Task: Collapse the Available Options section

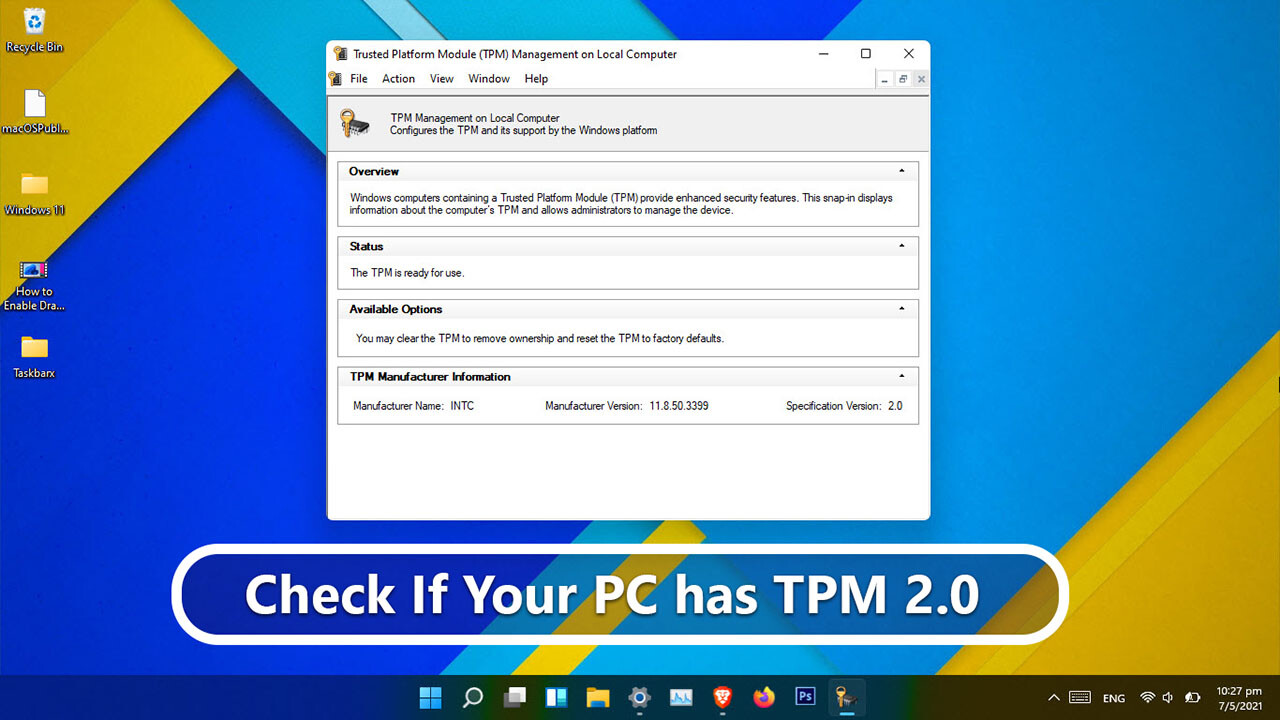Action: click(x=902, y=309)
